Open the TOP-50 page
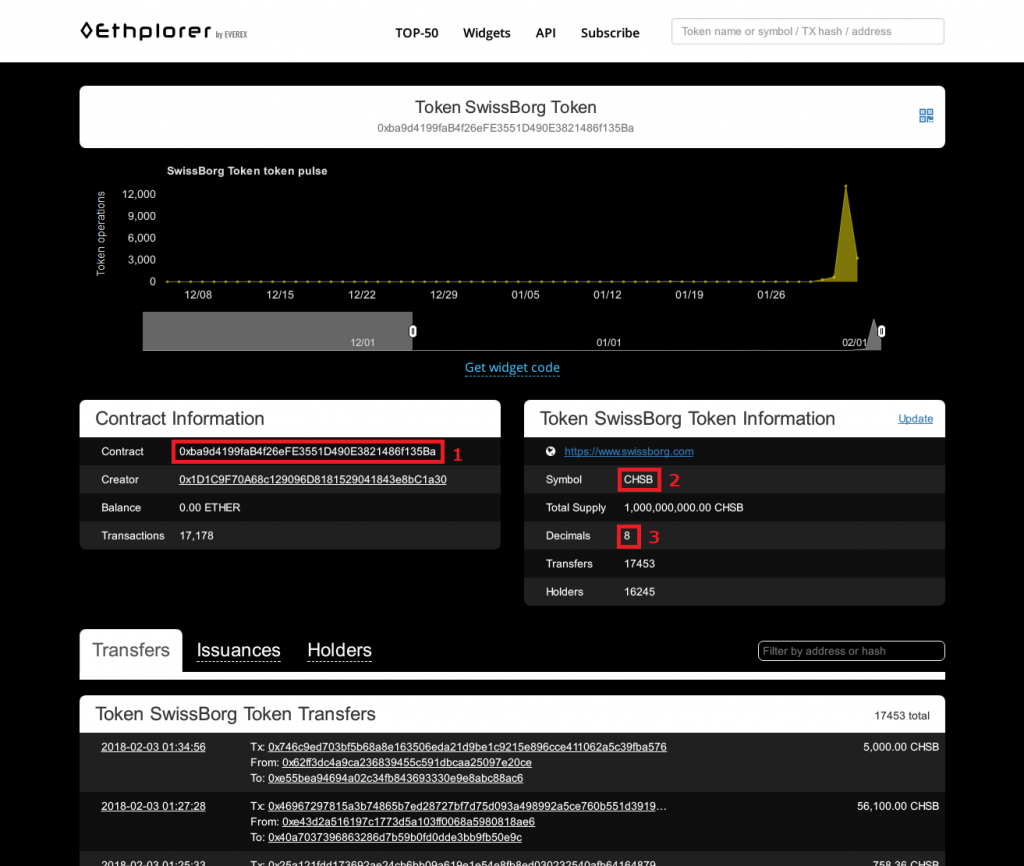 coord(416,32)
